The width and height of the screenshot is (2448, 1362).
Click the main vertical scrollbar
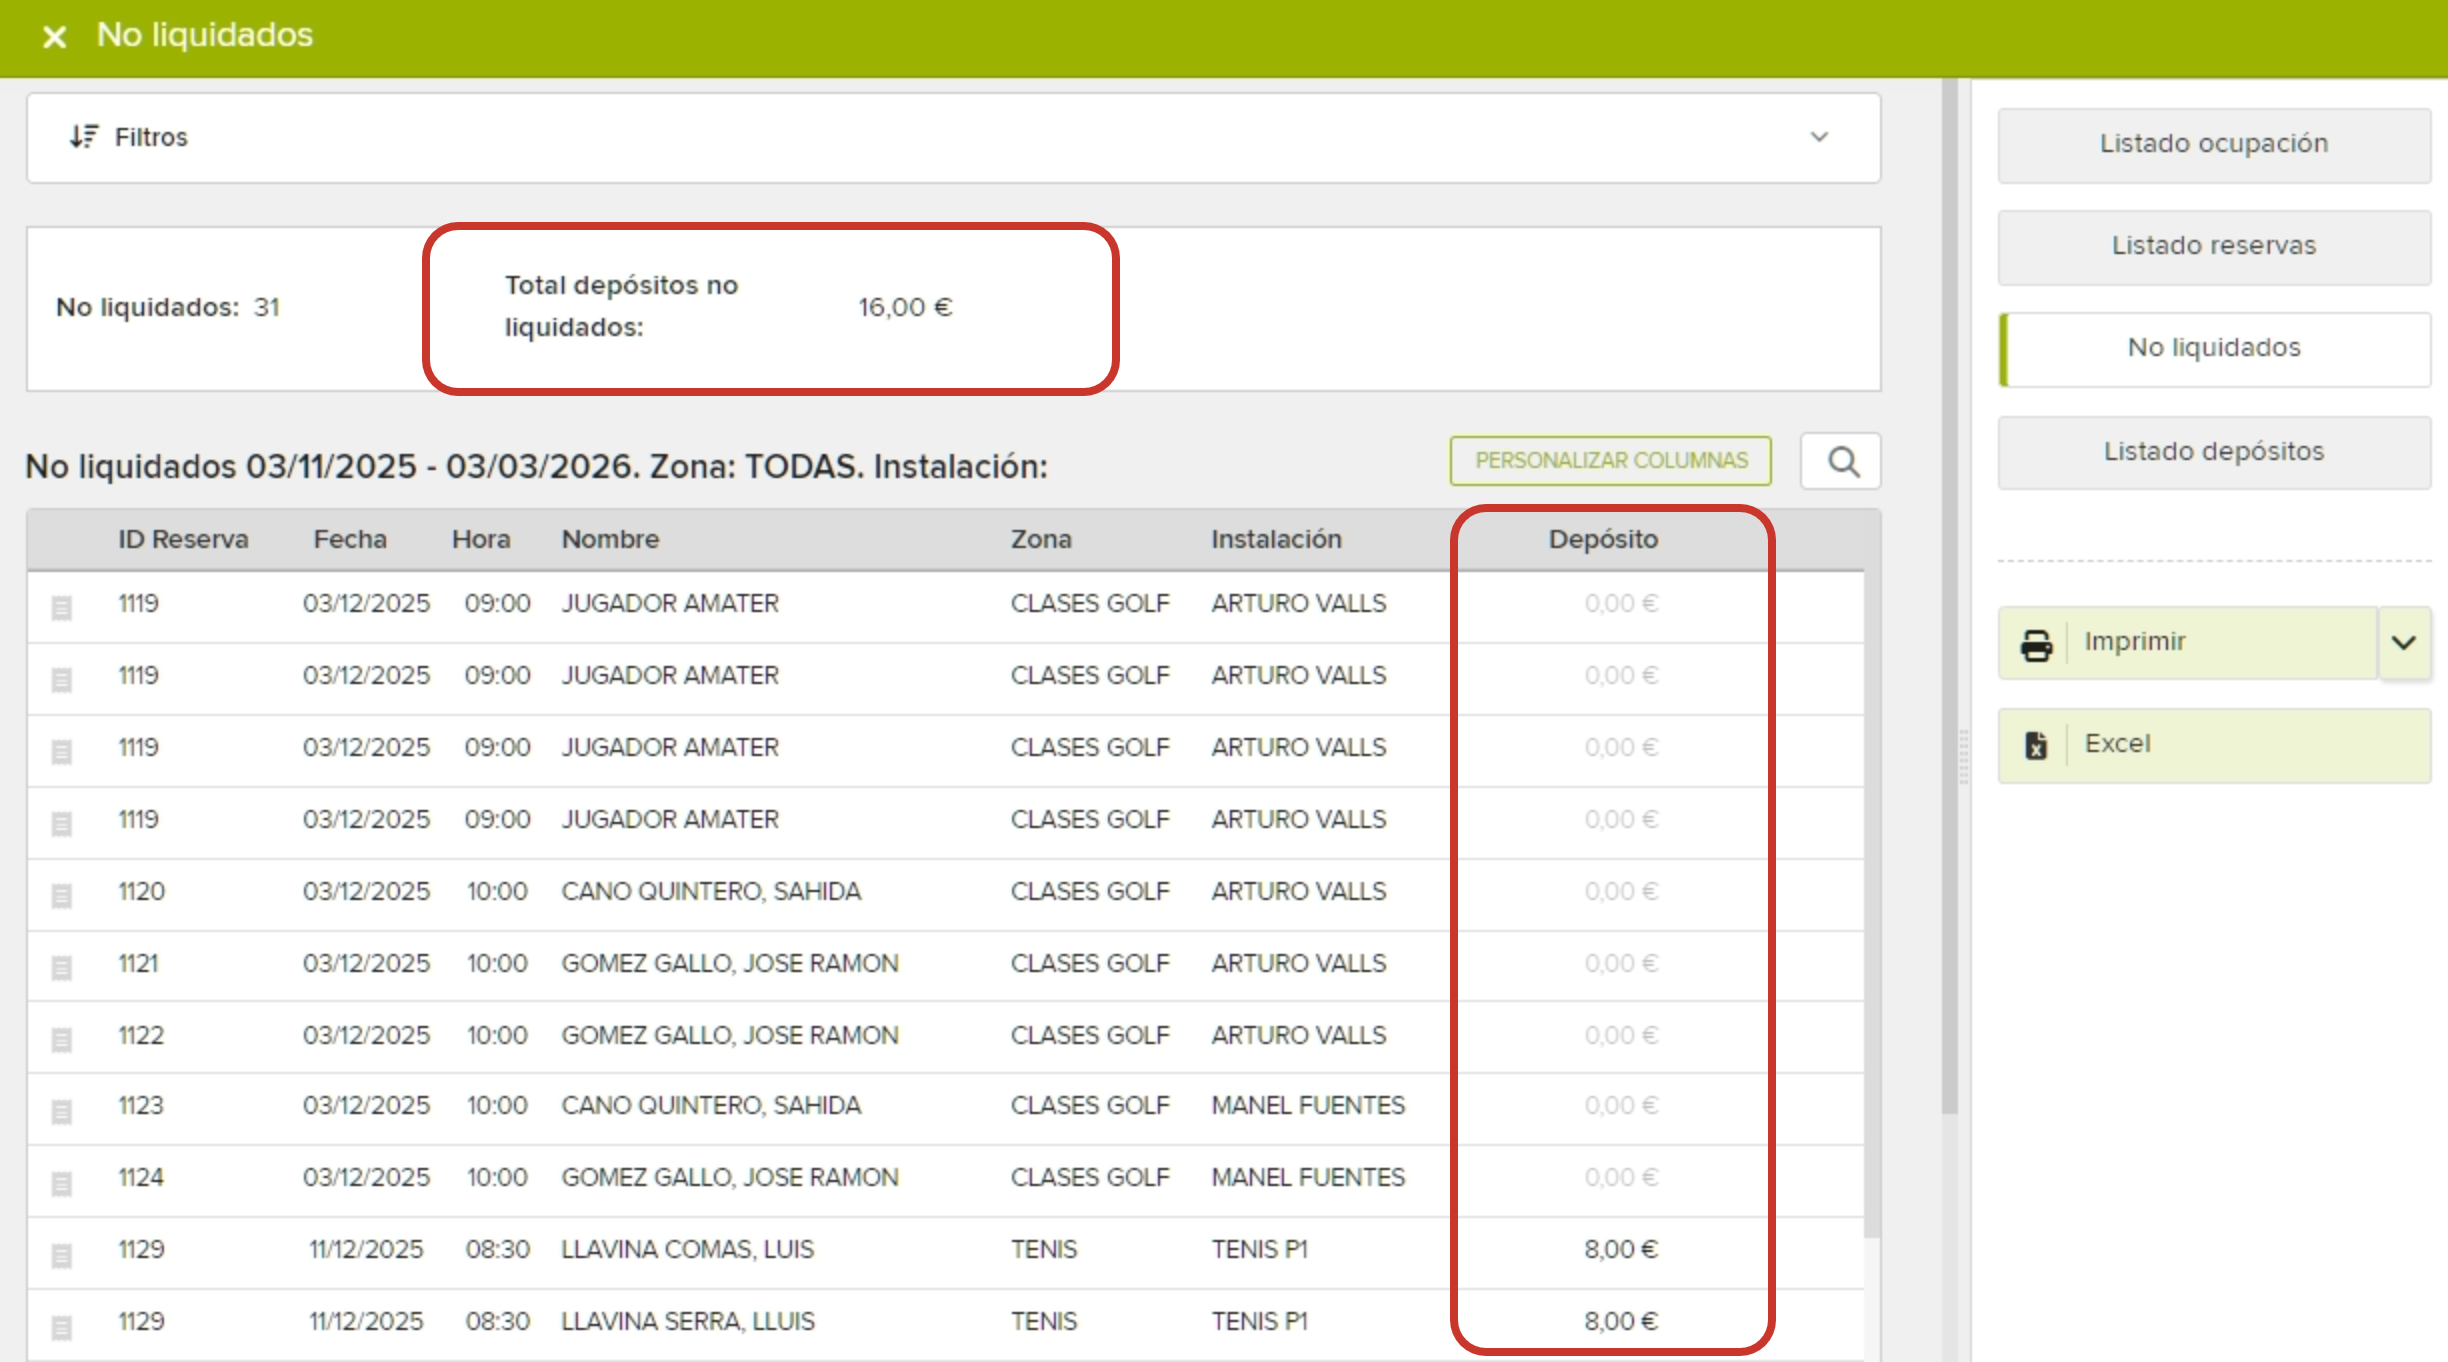1949,600
